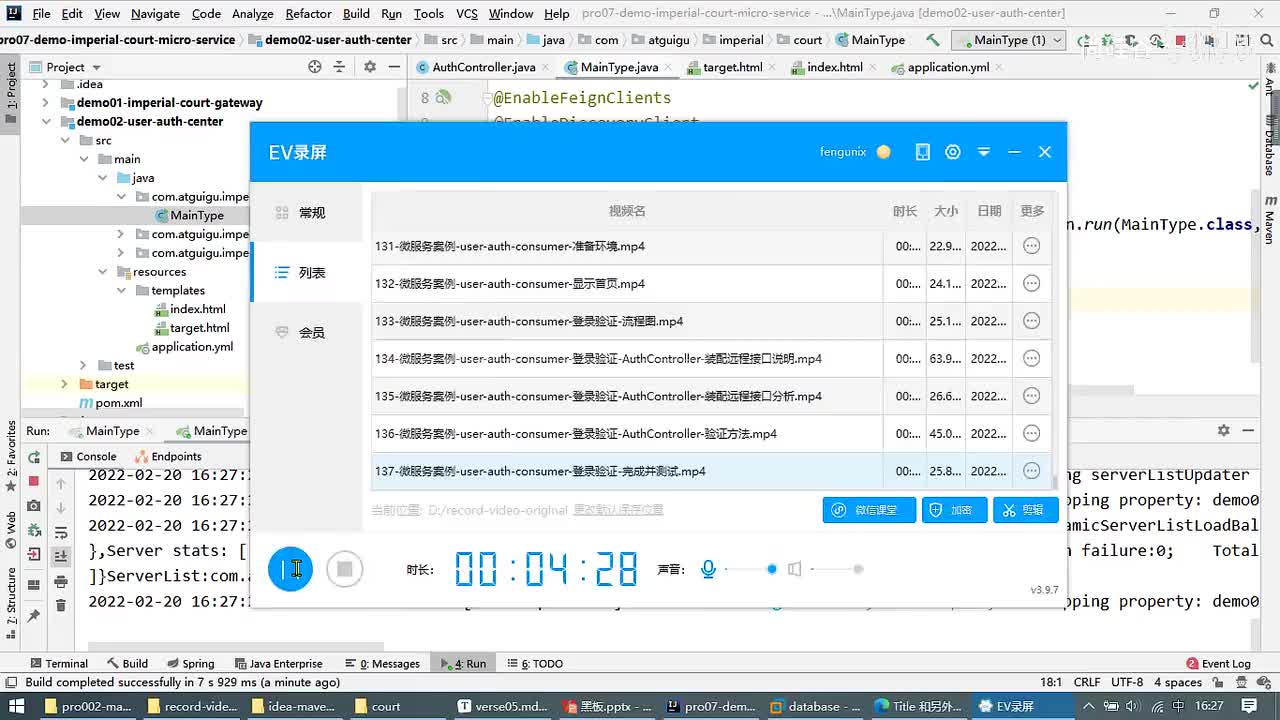Screen dimensions: 1280x720
Task: Open pom.xml in project tree
Action: click(x=110, y=403)
